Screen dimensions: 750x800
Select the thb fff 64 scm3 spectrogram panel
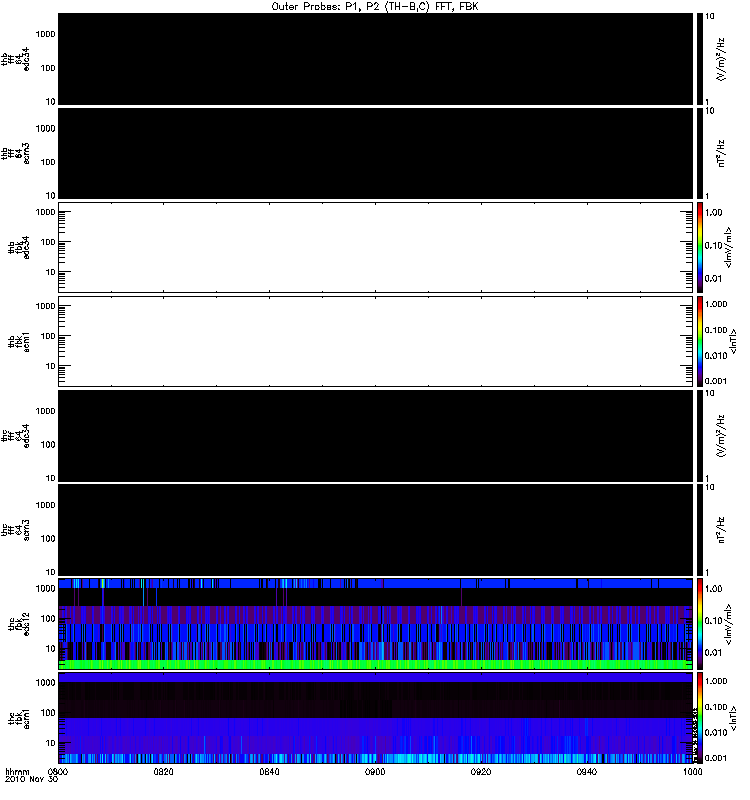(376, 153)
